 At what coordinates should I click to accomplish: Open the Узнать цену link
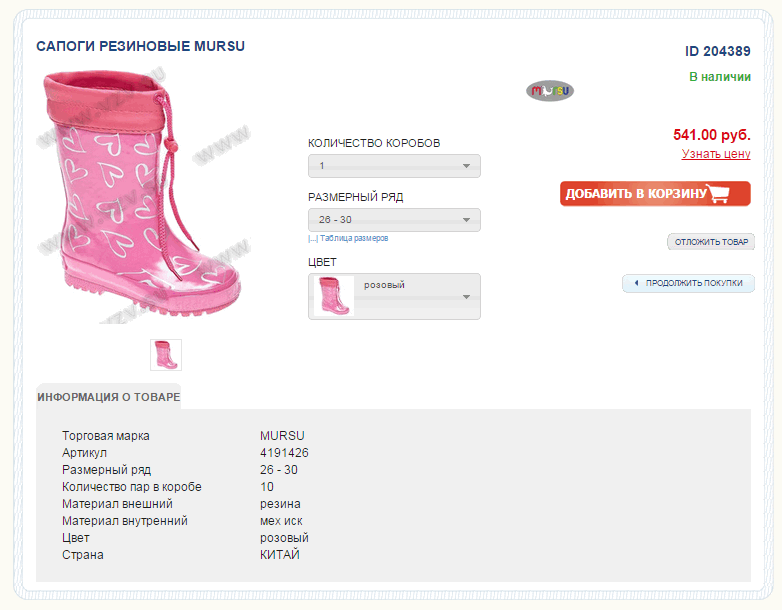click(716, 154)
